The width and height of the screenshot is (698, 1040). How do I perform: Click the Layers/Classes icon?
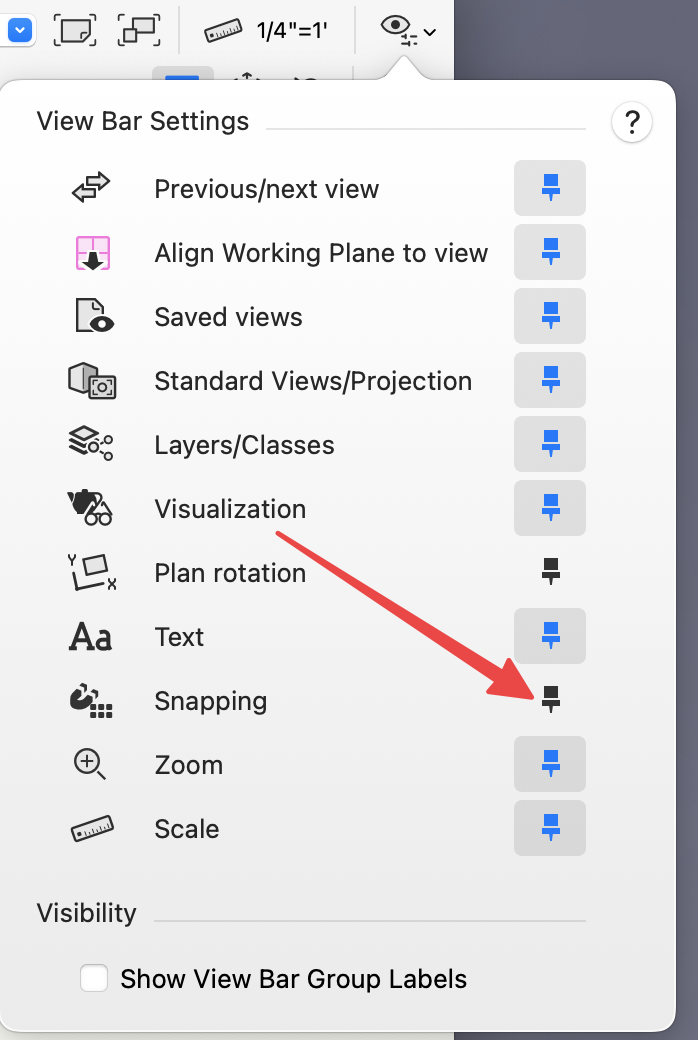point(88,443)
